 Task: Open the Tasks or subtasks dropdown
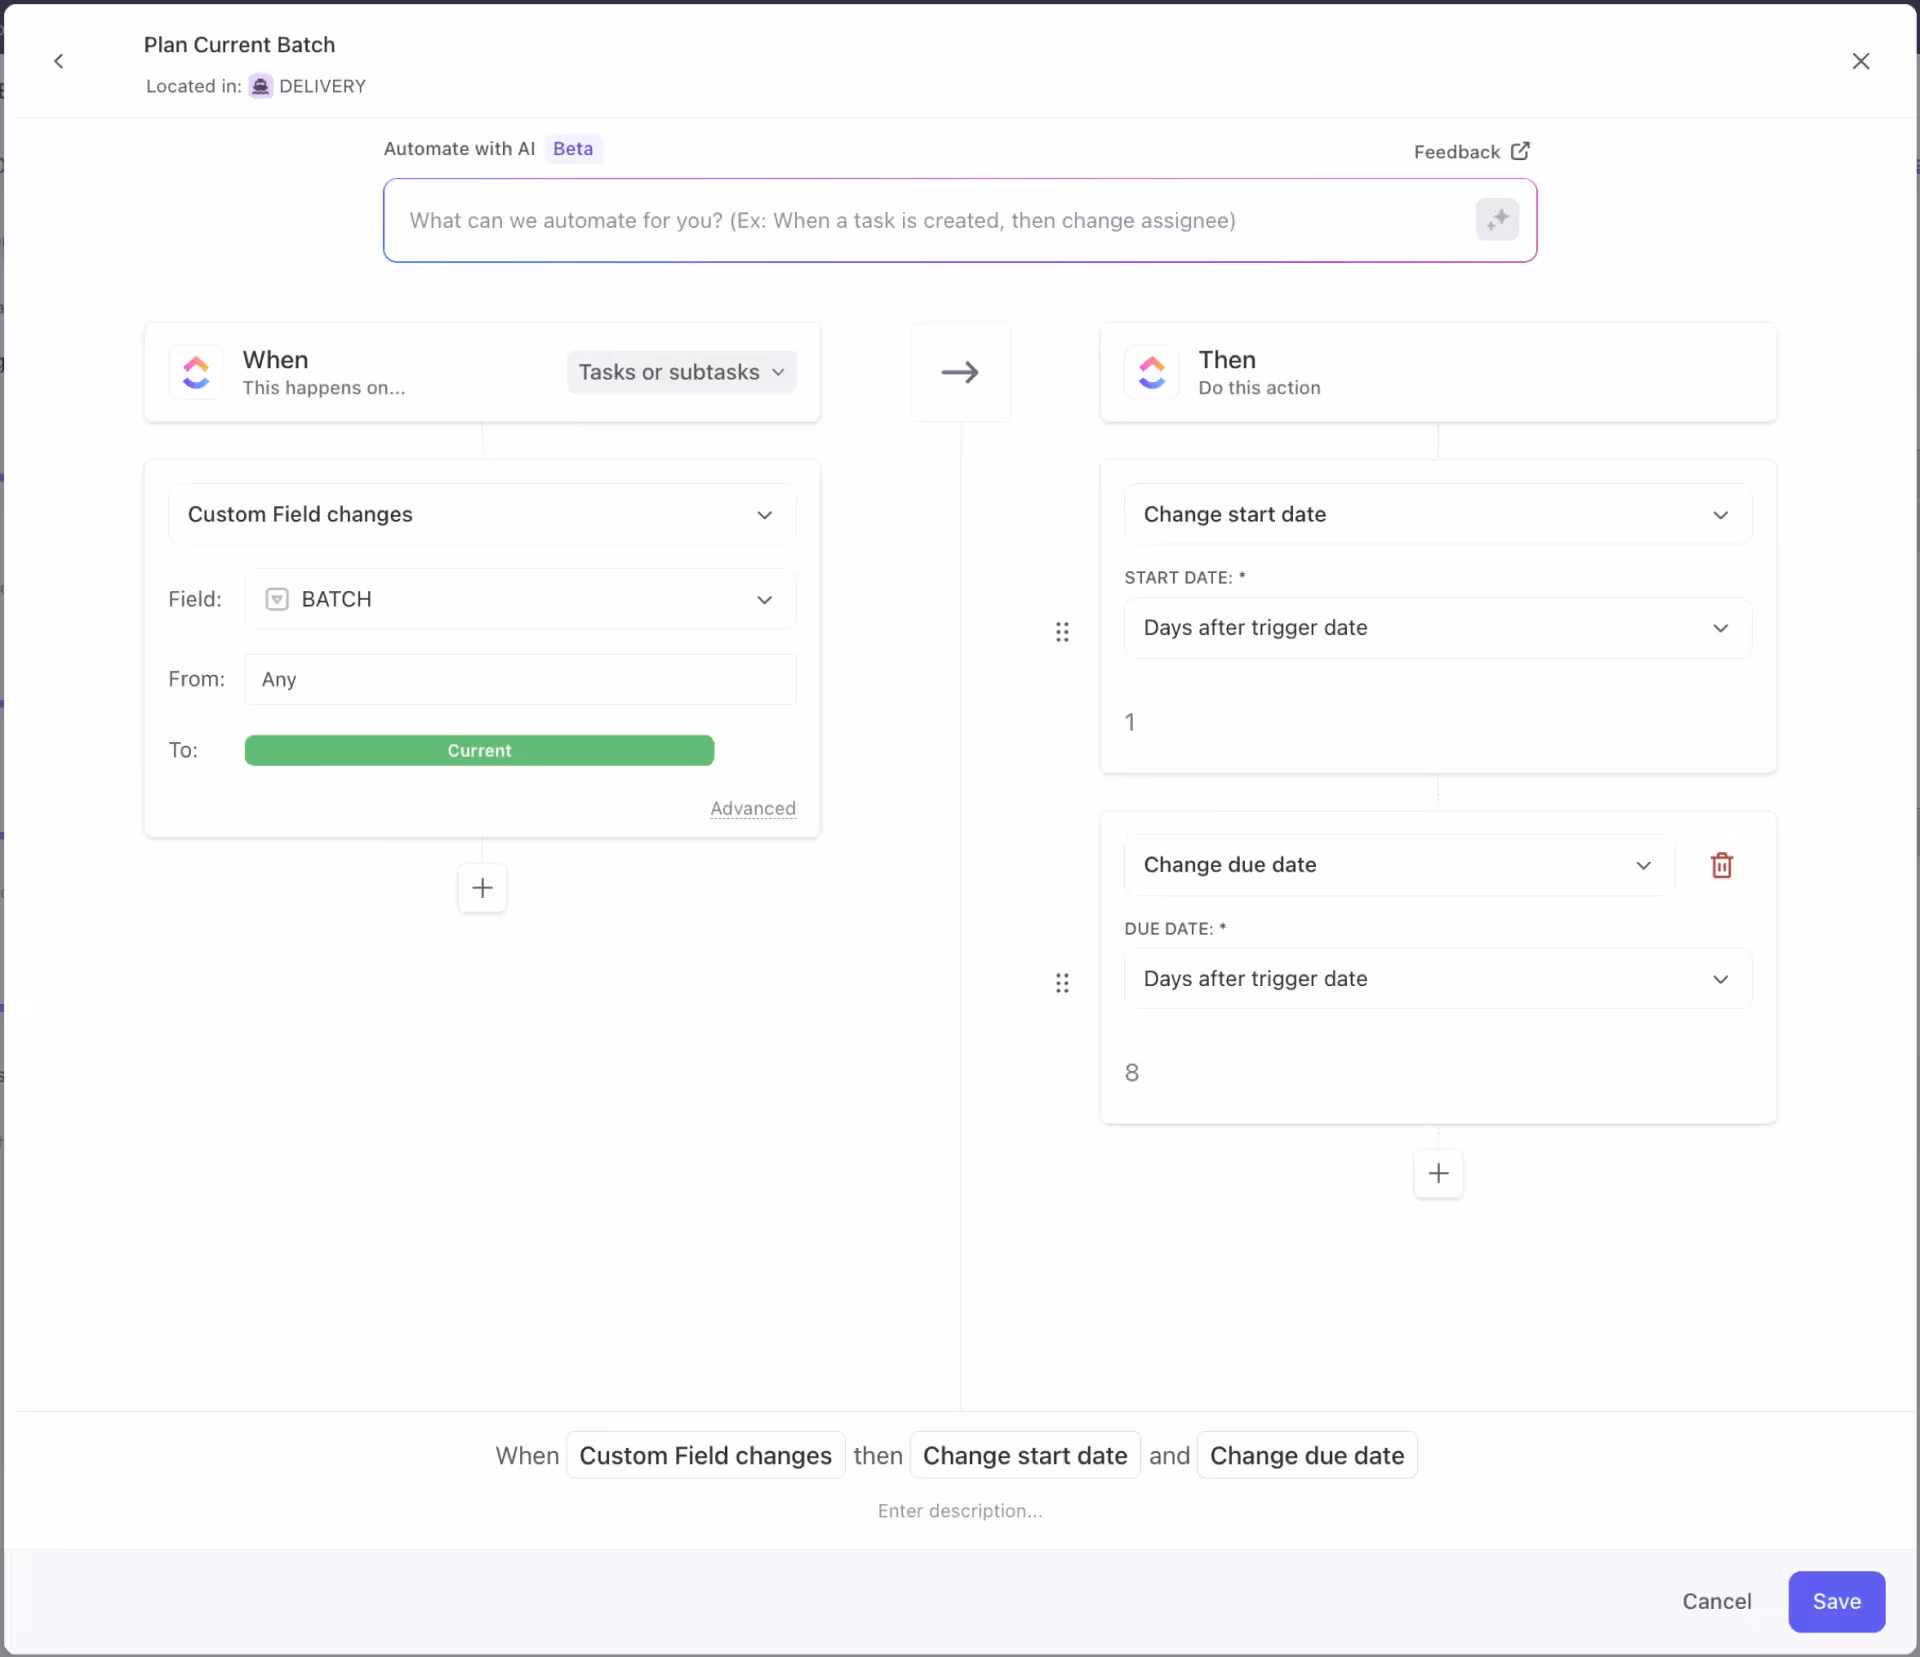(x=680, y=371)
